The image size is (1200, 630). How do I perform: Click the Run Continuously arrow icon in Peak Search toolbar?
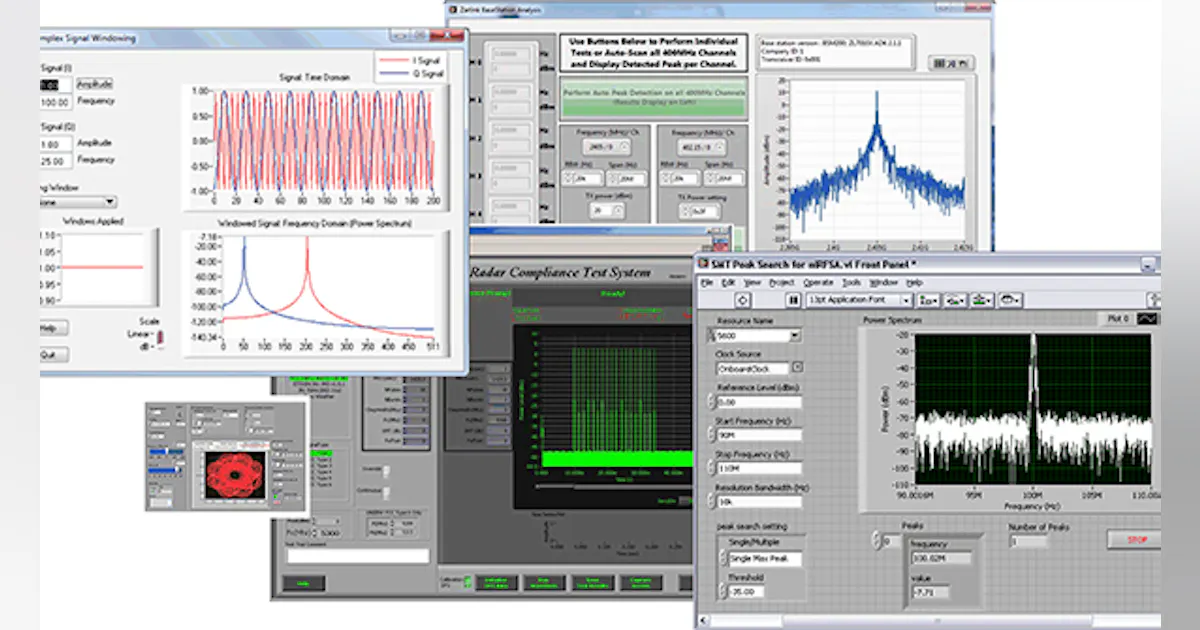[743, 299]
